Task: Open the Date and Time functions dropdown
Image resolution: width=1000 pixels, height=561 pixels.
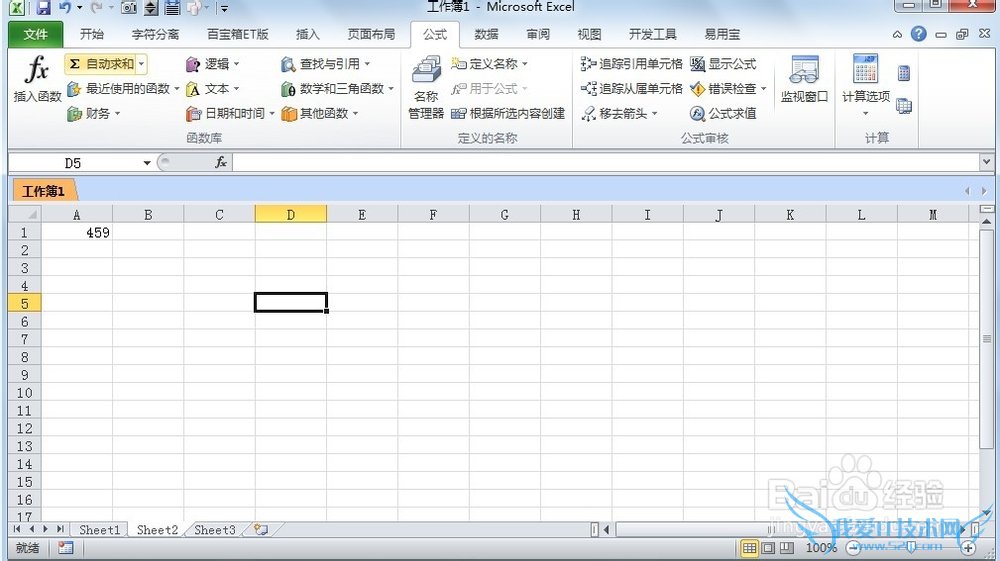Action: (x=230, y=113)
